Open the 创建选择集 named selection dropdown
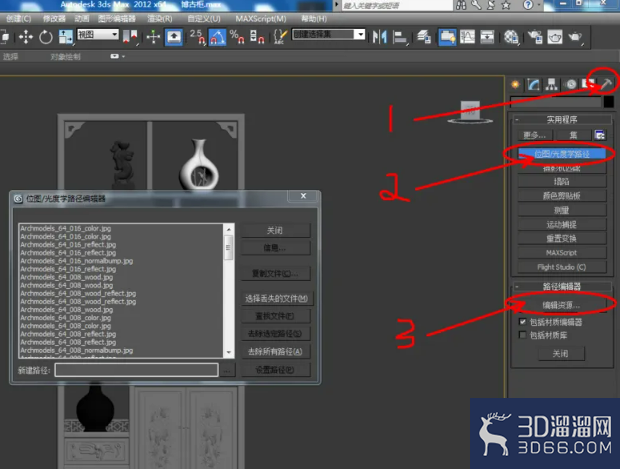The image size is (620, 469). pos(328,34)
